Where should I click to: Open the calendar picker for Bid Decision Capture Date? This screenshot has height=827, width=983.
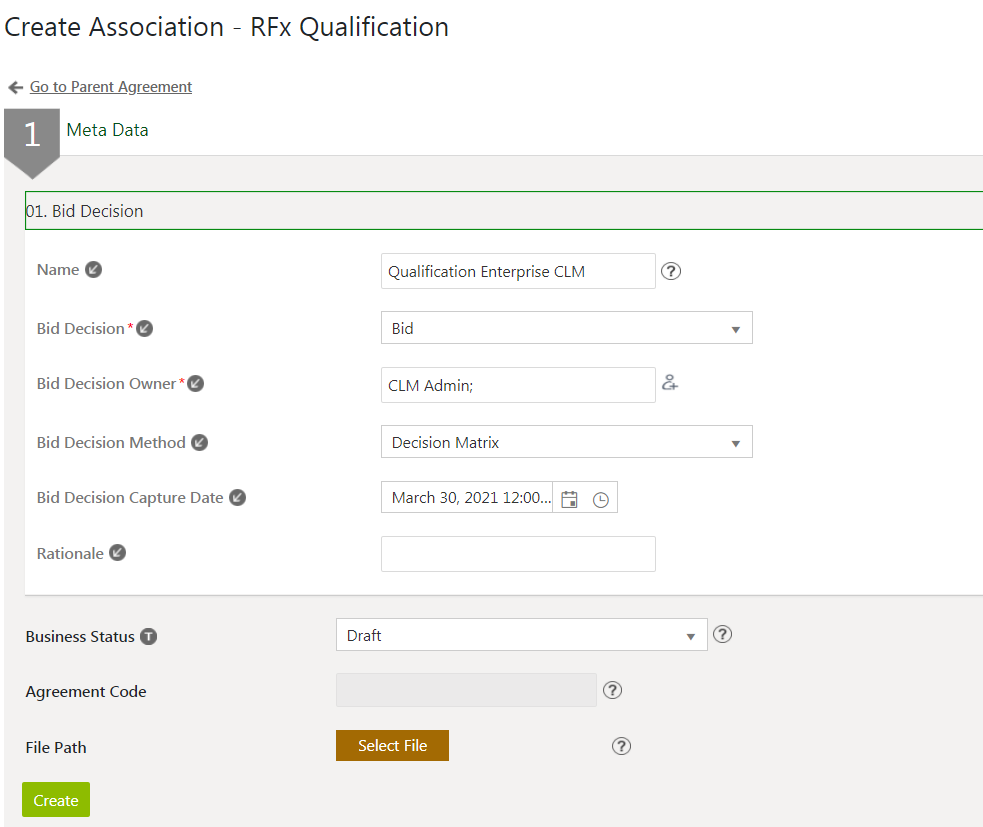570,499
